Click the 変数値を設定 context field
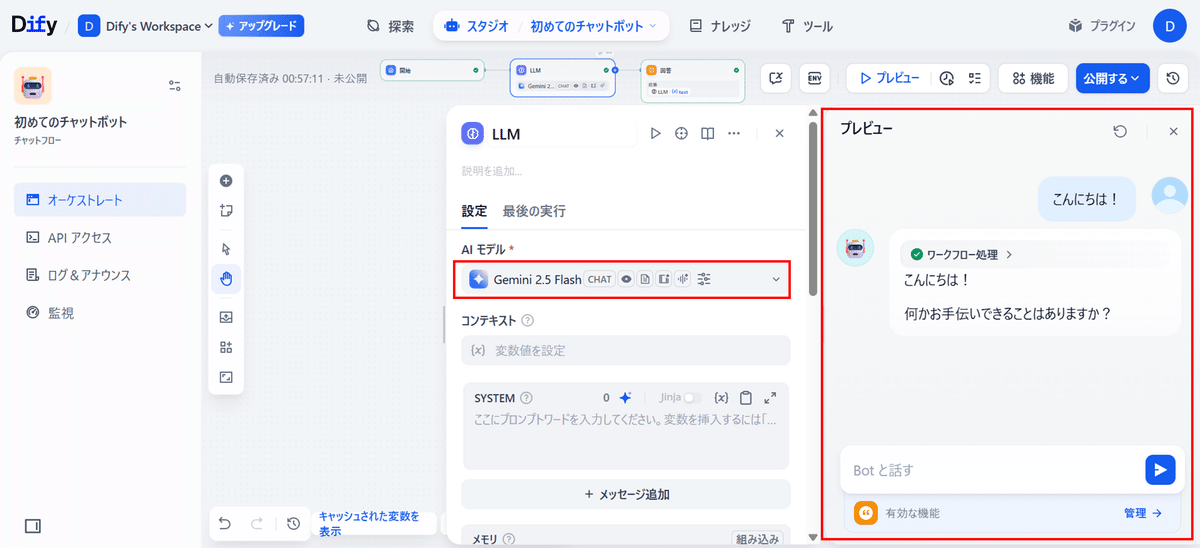The width and height of the screenshot is (1200, 548). click(x=625, y=350)
